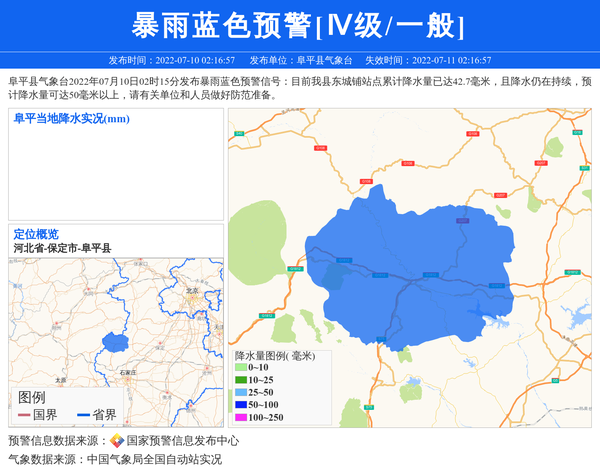Viewport: 600px width, 471px height.
Task: Click 石家庄 on the overview map
Action: click(127, 372)
